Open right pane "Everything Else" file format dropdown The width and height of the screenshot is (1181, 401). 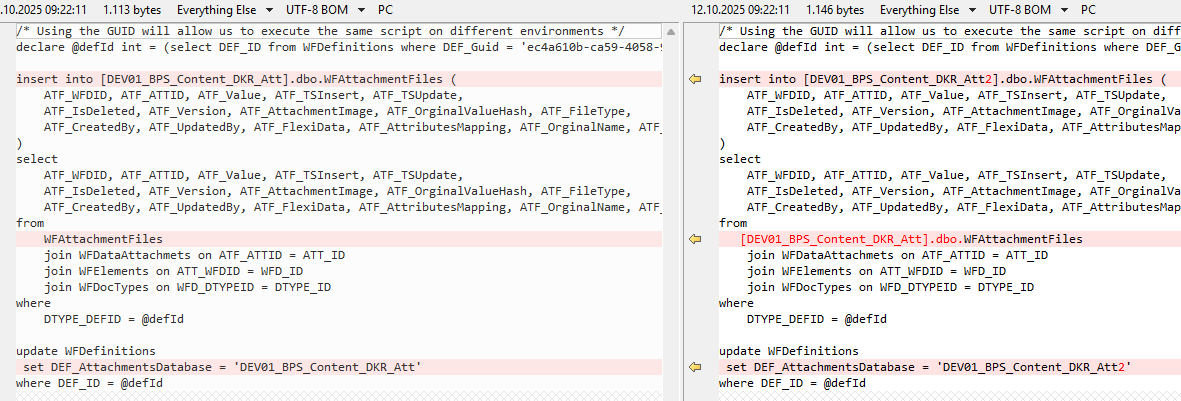pos(927,10)
